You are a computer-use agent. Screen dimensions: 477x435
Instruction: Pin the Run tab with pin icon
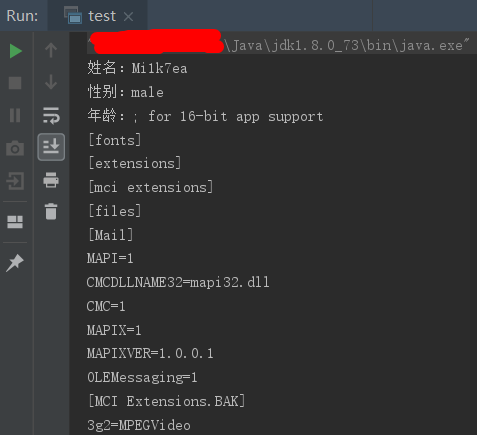(x=15, y=263)
